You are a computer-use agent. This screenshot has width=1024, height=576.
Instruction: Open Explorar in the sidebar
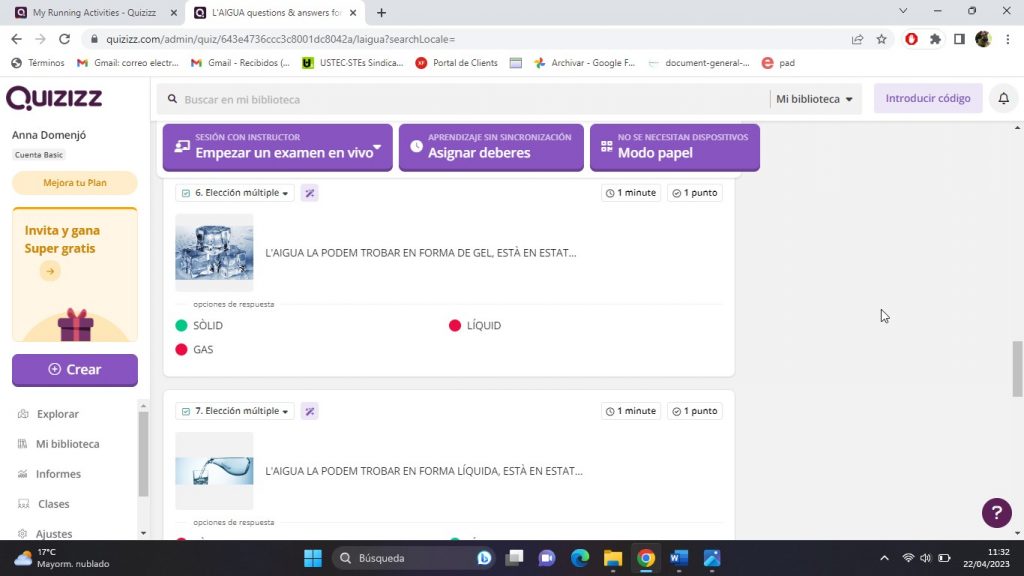[x=57, y=414]
